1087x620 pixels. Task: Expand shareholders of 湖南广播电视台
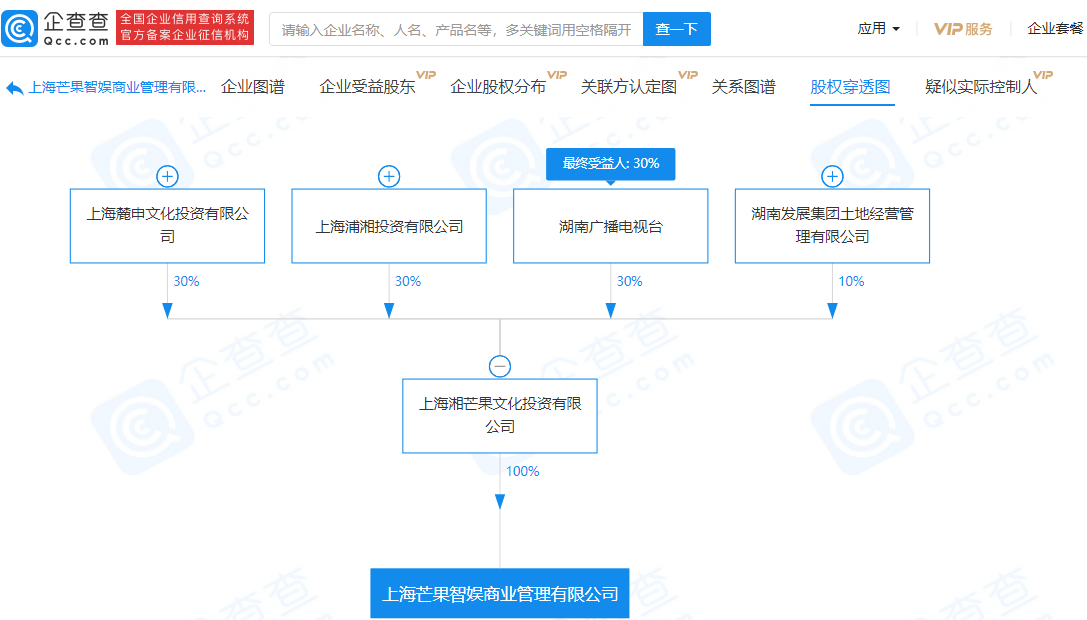coord(611,175)
